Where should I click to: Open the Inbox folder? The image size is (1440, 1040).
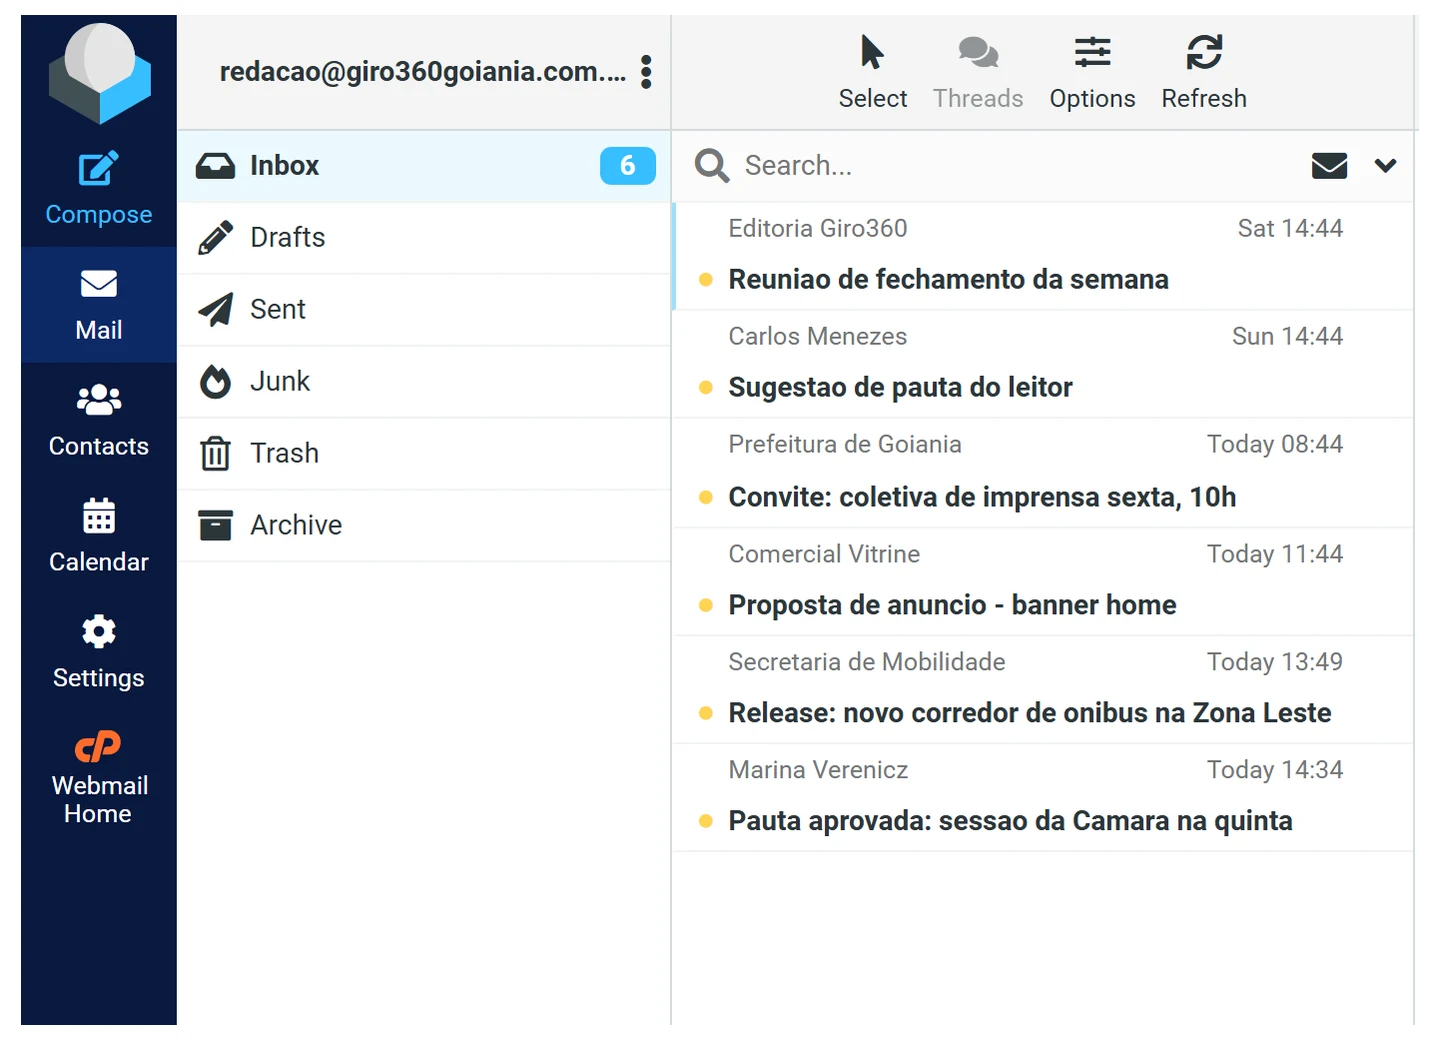[x=424, y=166]
